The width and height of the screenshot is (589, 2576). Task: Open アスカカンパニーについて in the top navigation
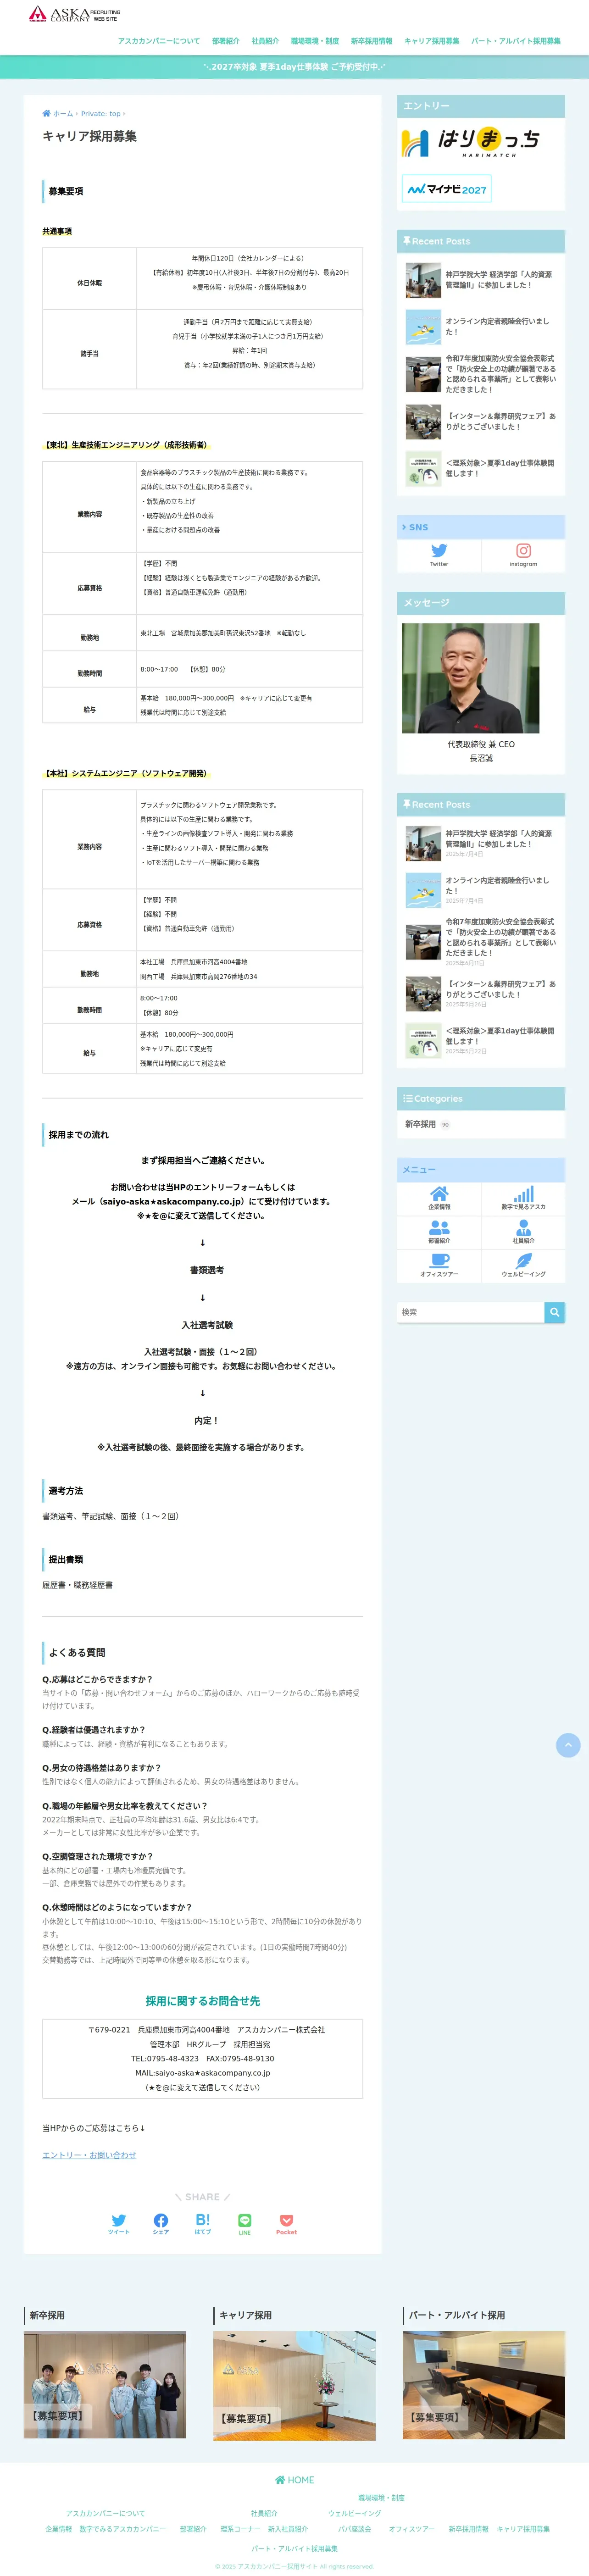tap(159, 41)
